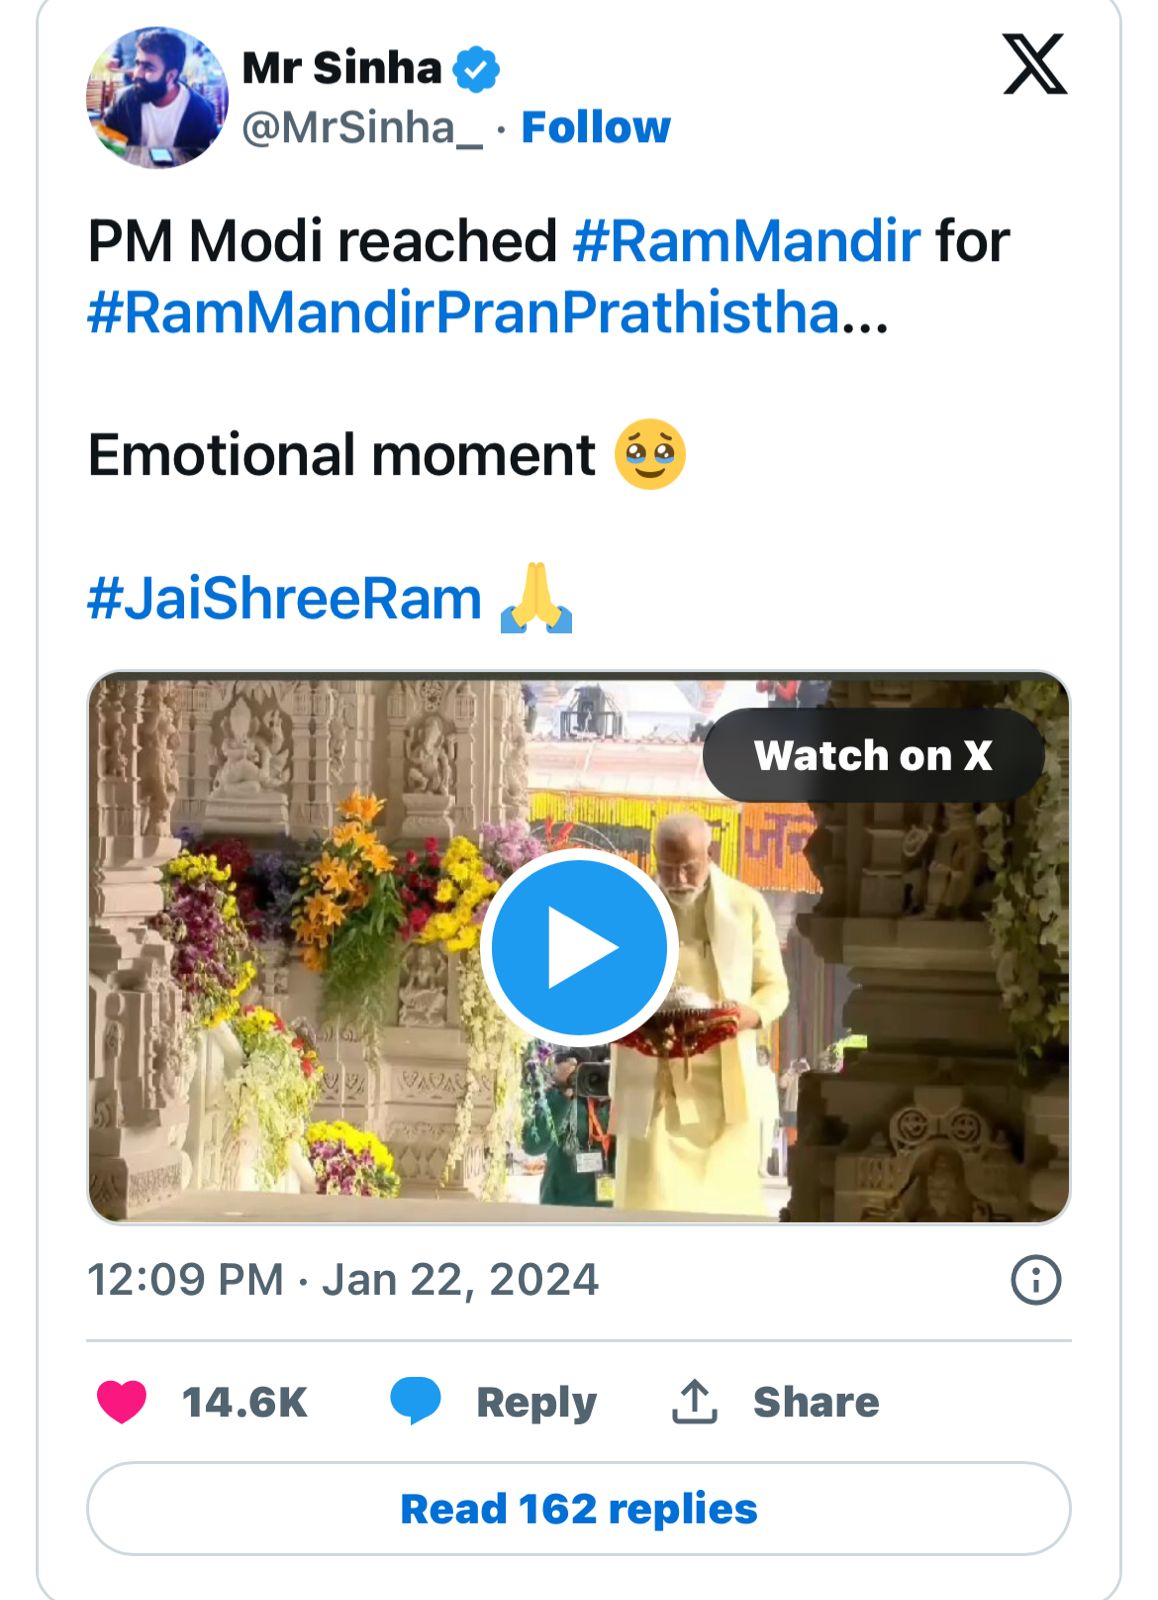This screenshot has height=1600, width=1158.
Task: Click the X logo icon
Action: tap(1034, 65)
